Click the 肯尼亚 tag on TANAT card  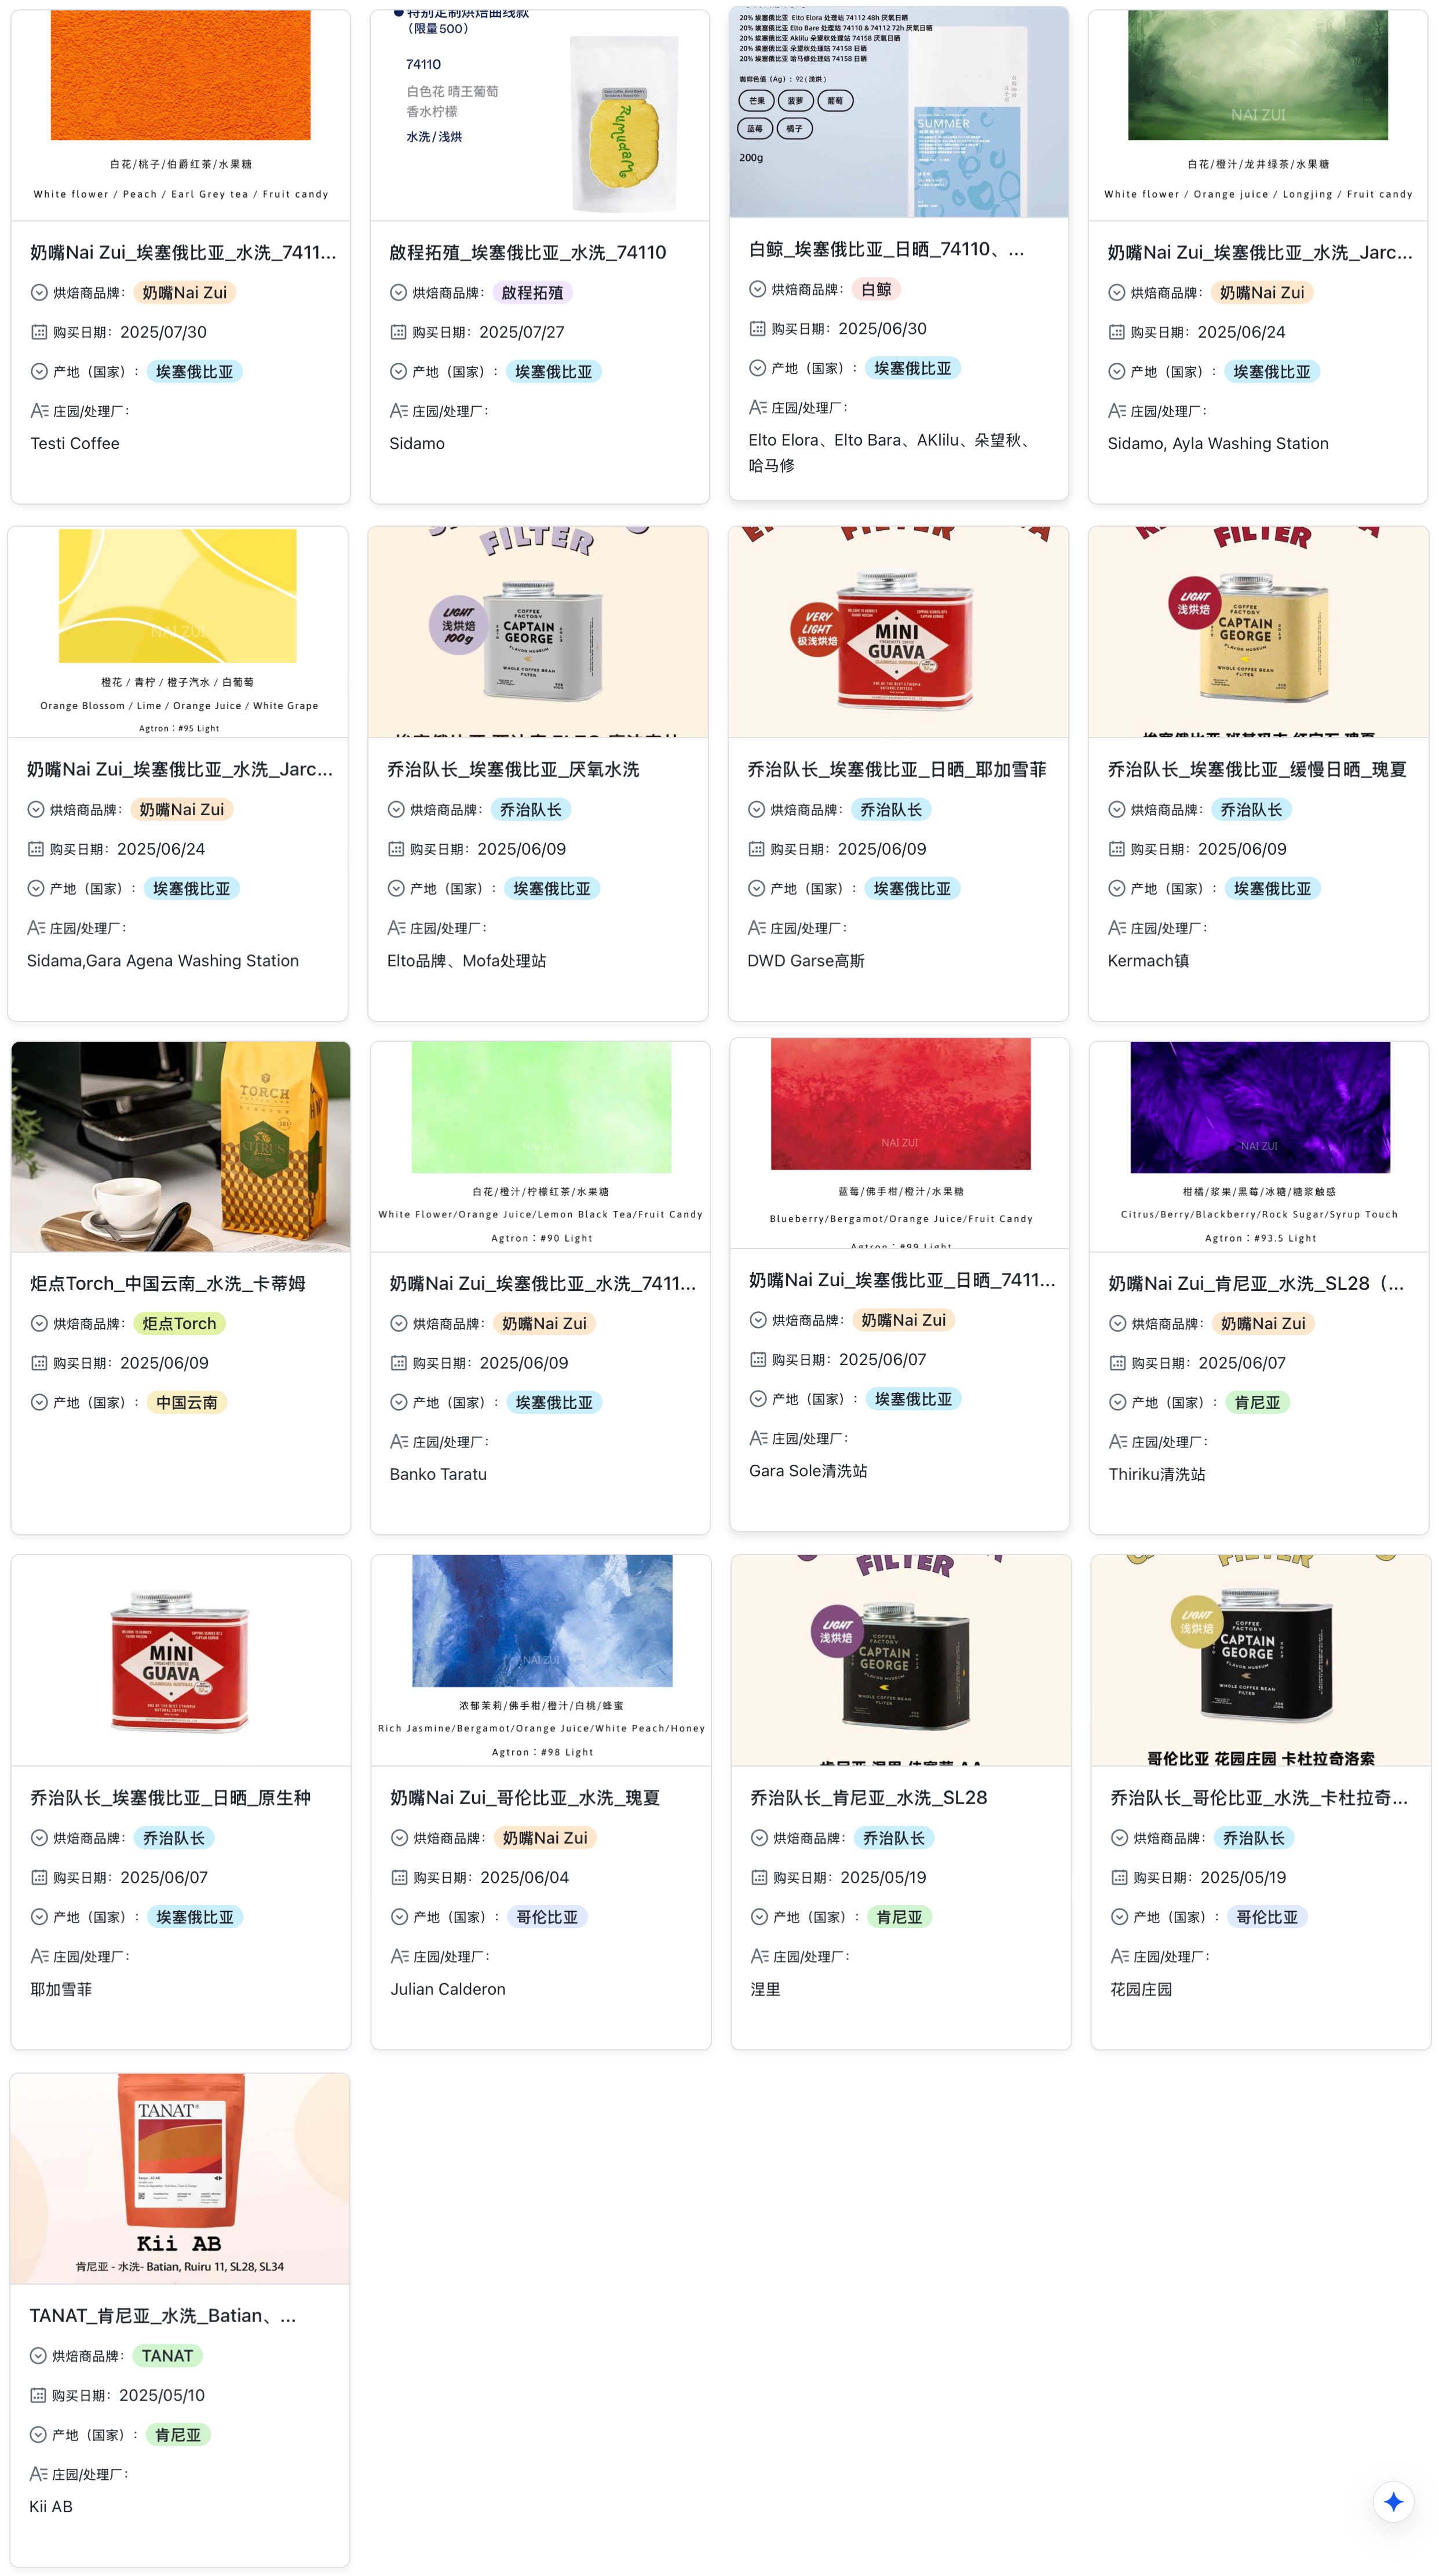[x=177, y=2434]
